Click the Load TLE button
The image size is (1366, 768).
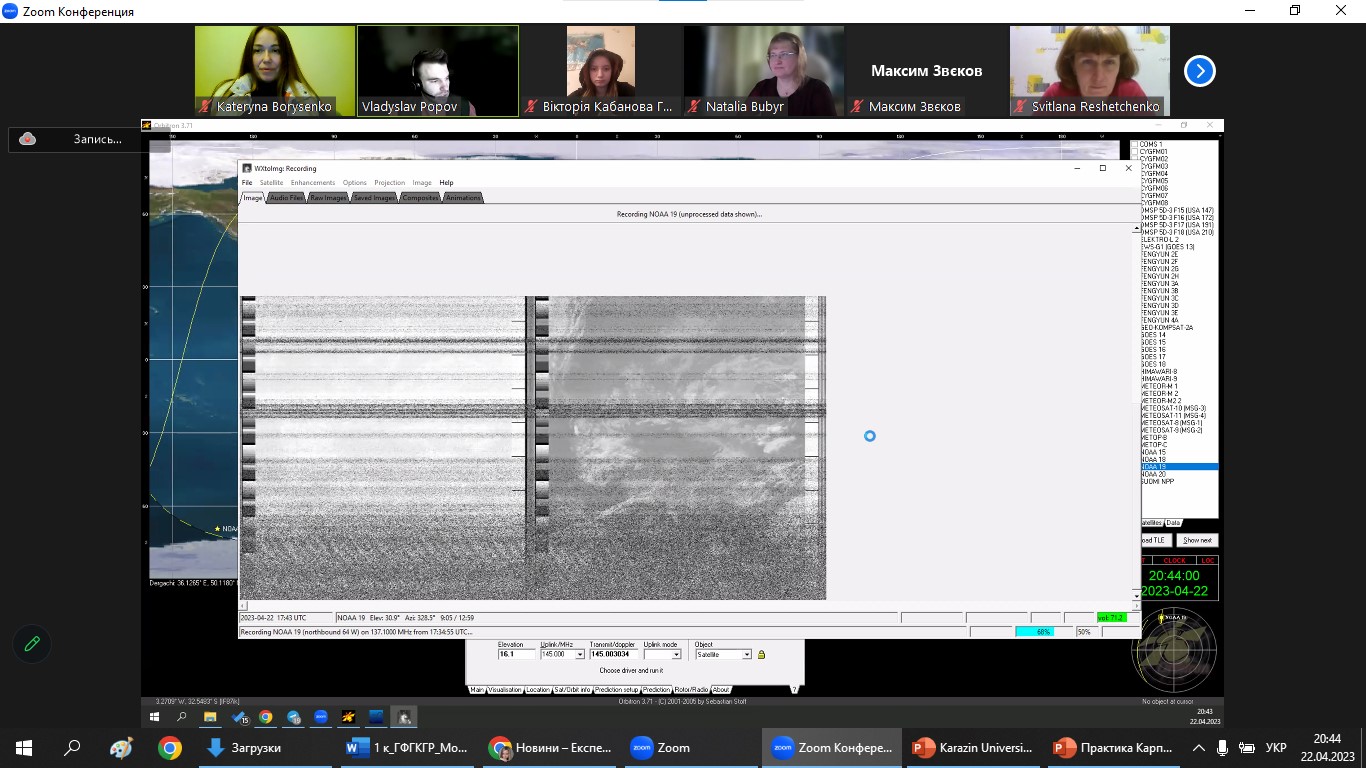point(1153,540)
